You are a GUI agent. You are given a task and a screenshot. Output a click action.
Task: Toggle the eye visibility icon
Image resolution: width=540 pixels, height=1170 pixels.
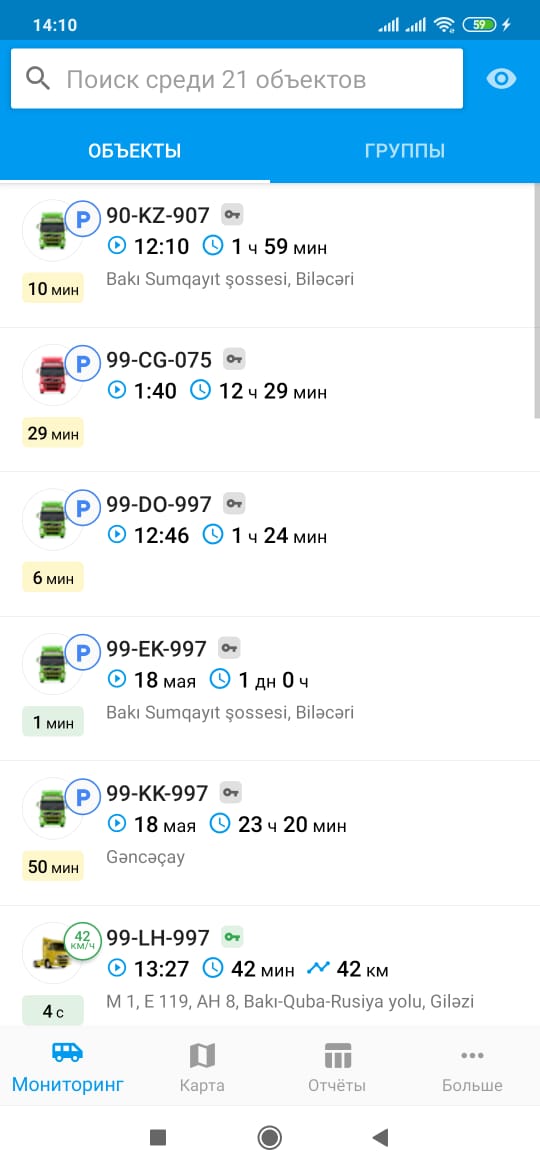click(x=501, y=79)
